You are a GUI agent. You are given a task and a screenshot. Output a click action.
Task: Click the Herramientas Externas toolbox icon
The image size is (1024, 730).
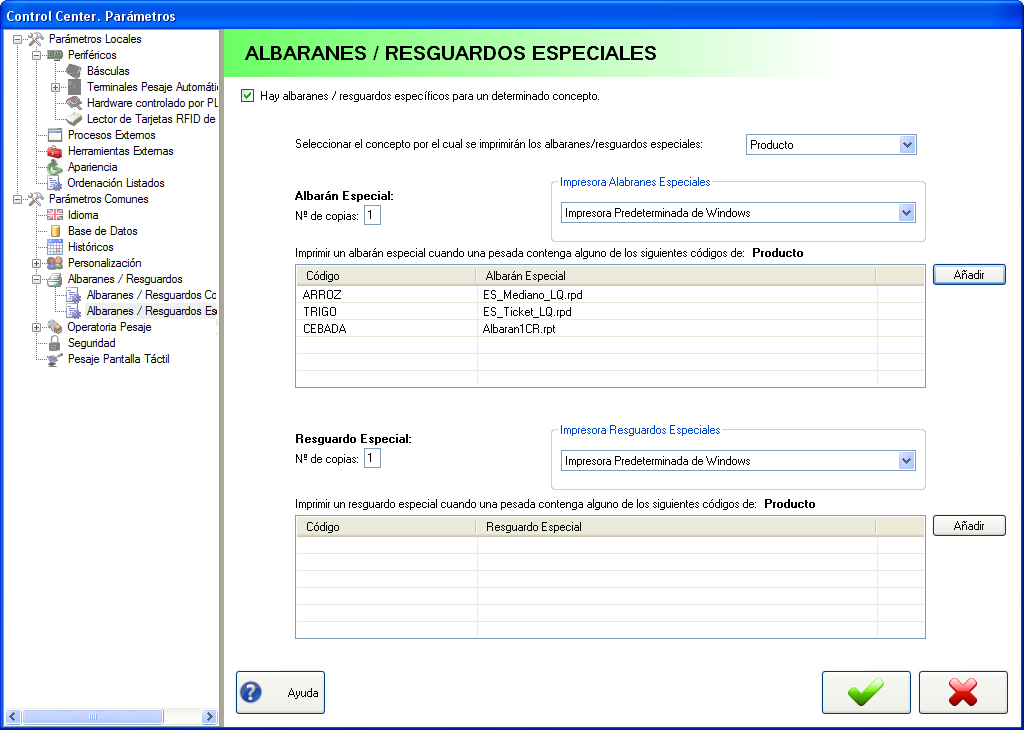[55, 151]
